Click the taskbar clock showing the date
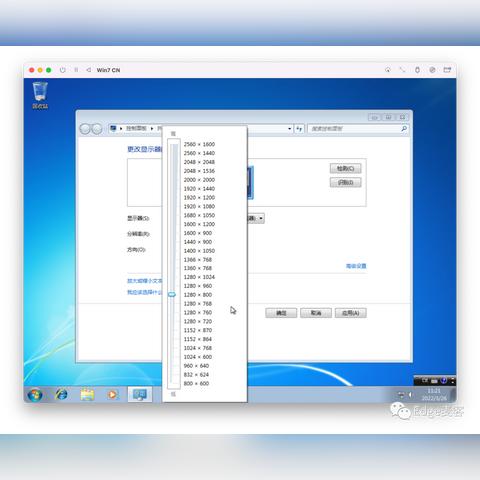 click(434, 395)
